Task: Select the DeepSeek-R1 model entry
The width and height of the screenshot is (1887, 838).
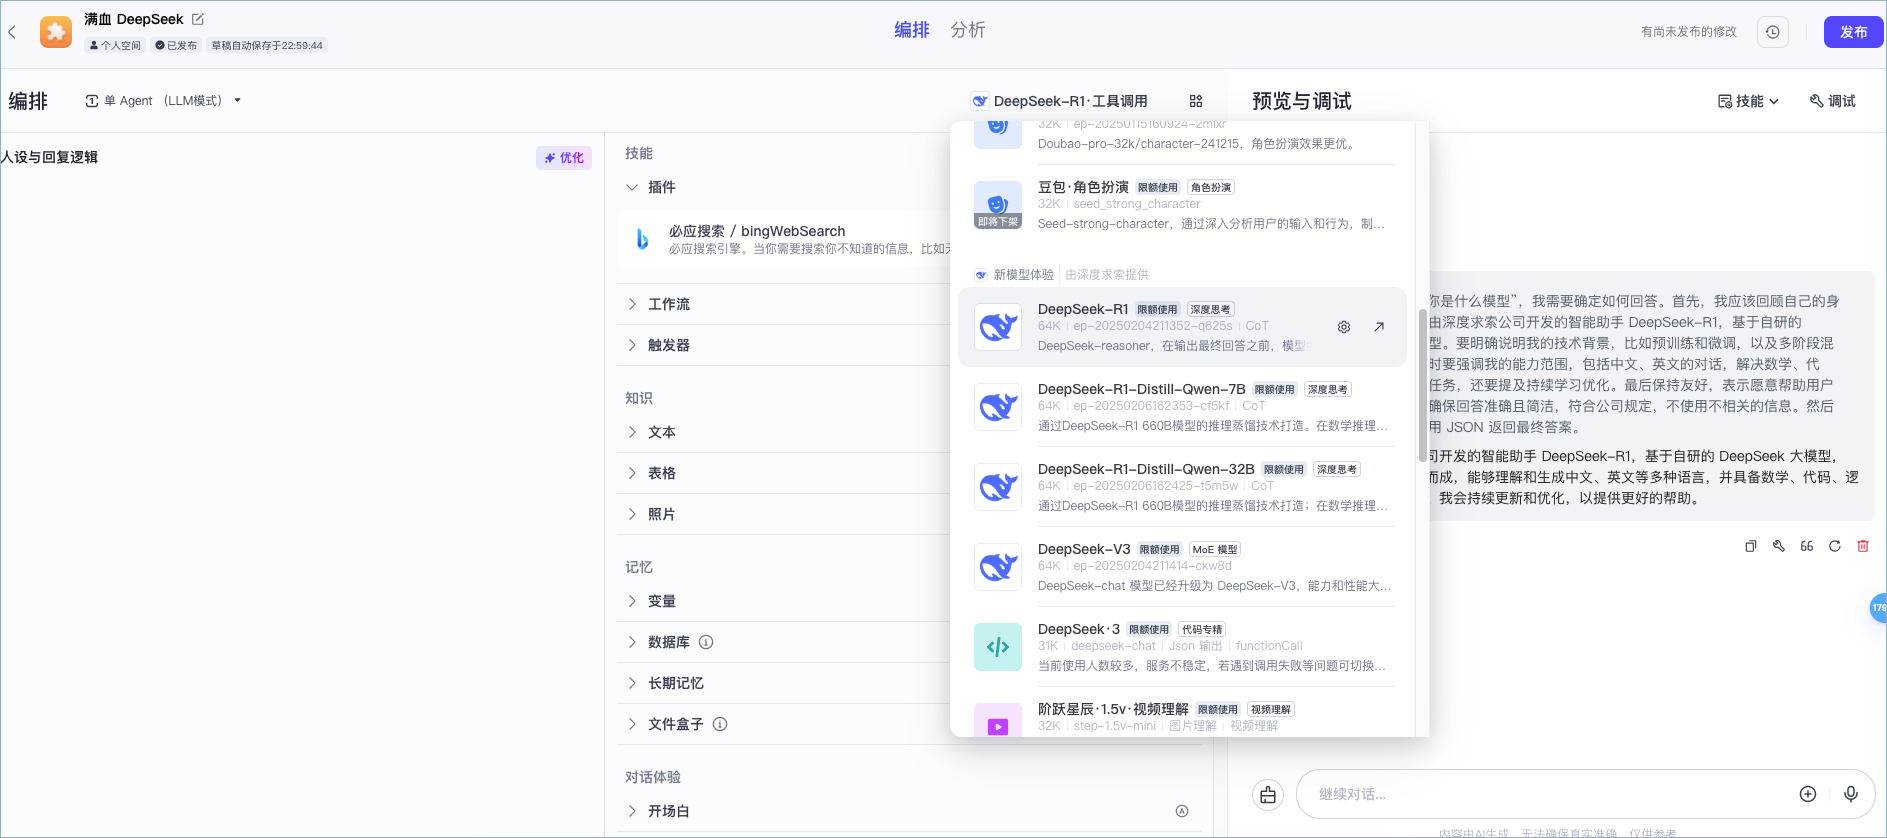Action: [1182, 327]
